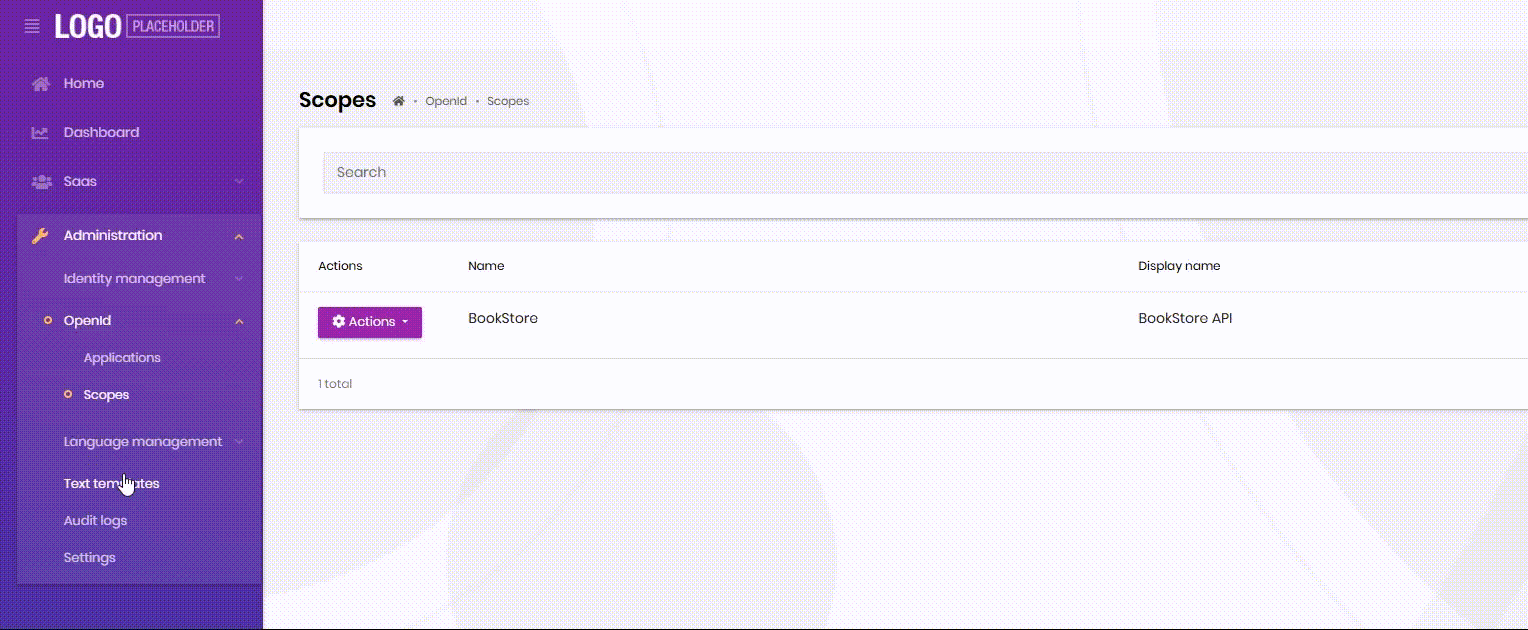Select the BookStore name cell

[x=503, y=319]
